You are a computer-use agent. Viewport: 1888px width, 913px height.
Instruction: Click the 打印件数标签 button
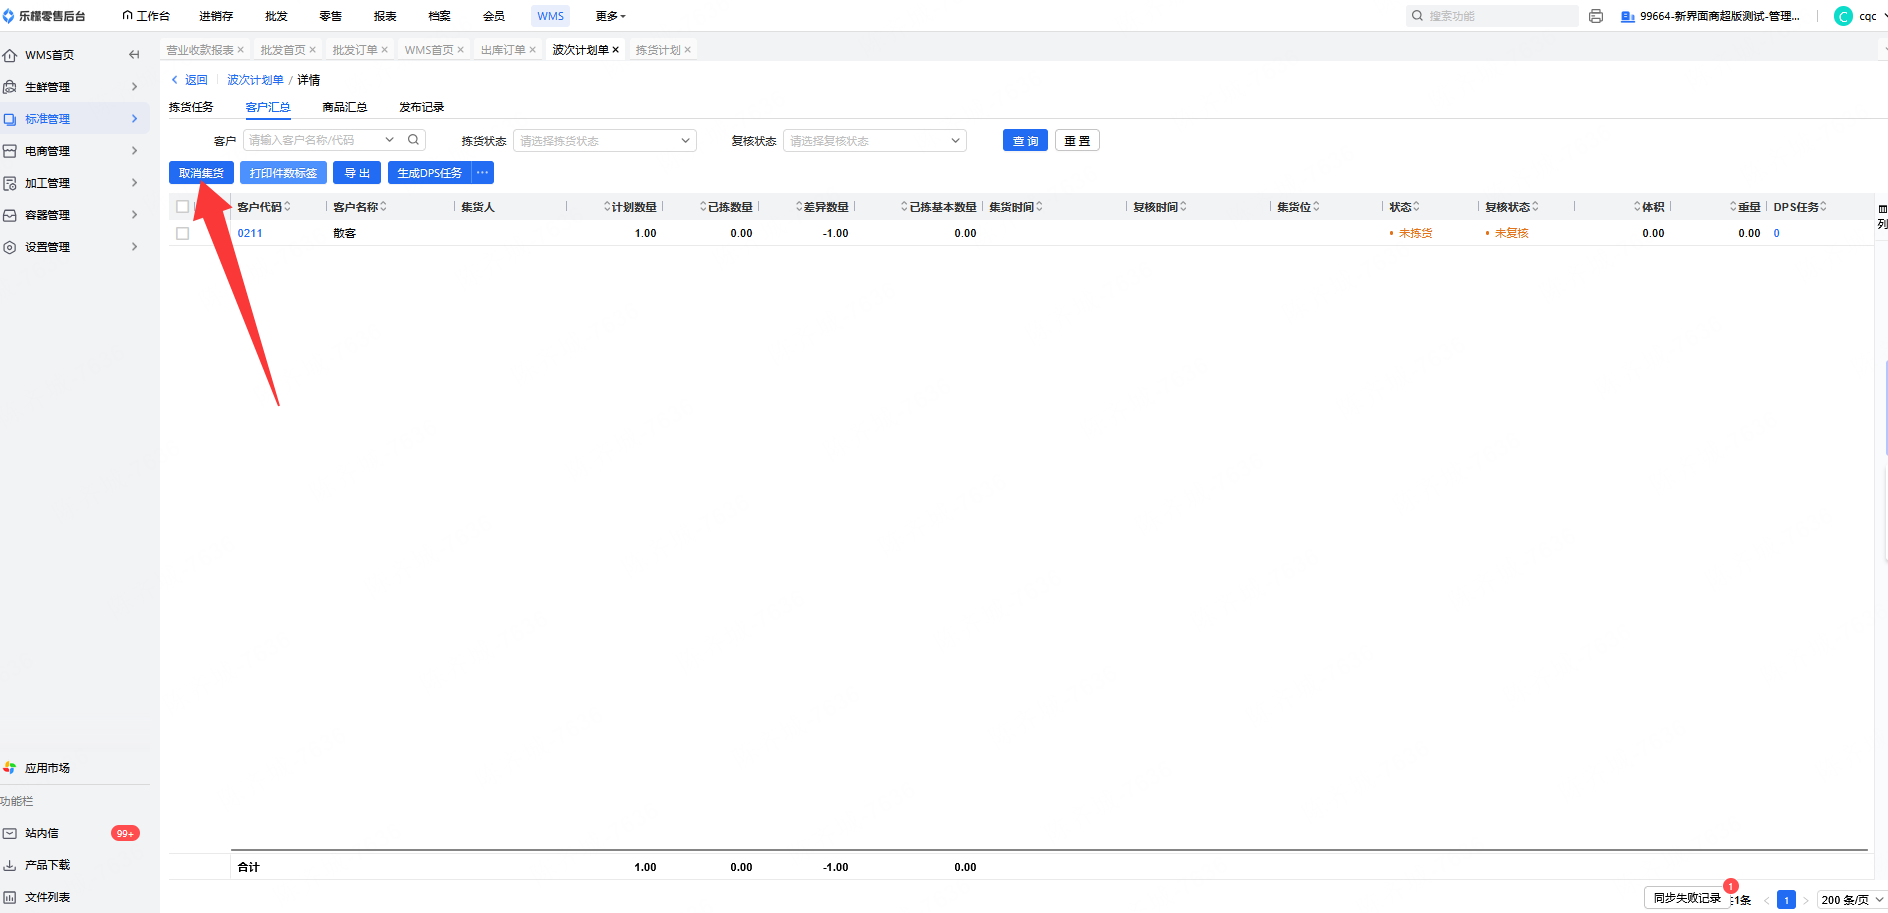pyautogui.click(x=283, y=173)
